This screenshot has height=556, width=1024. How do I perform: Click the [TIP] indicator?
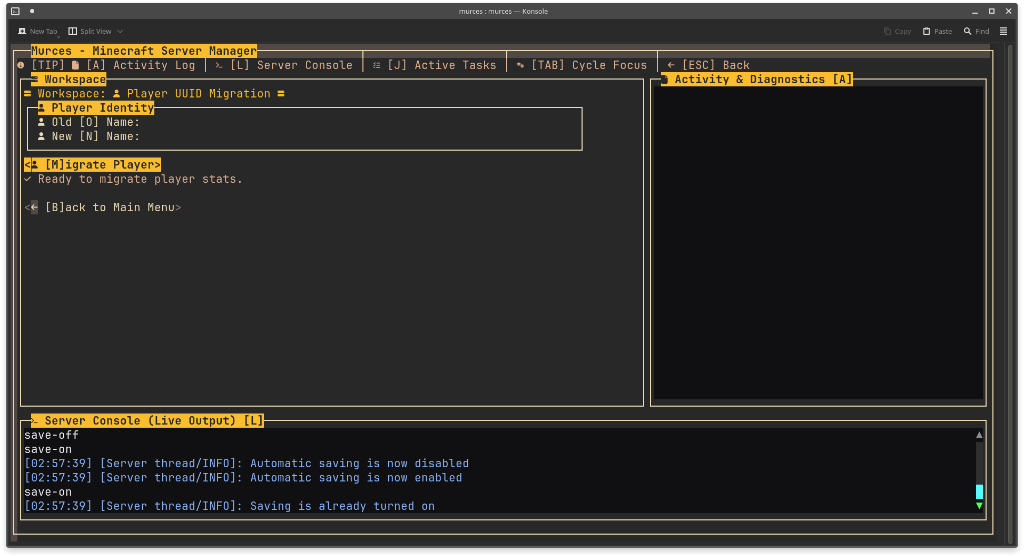point(48,65)
